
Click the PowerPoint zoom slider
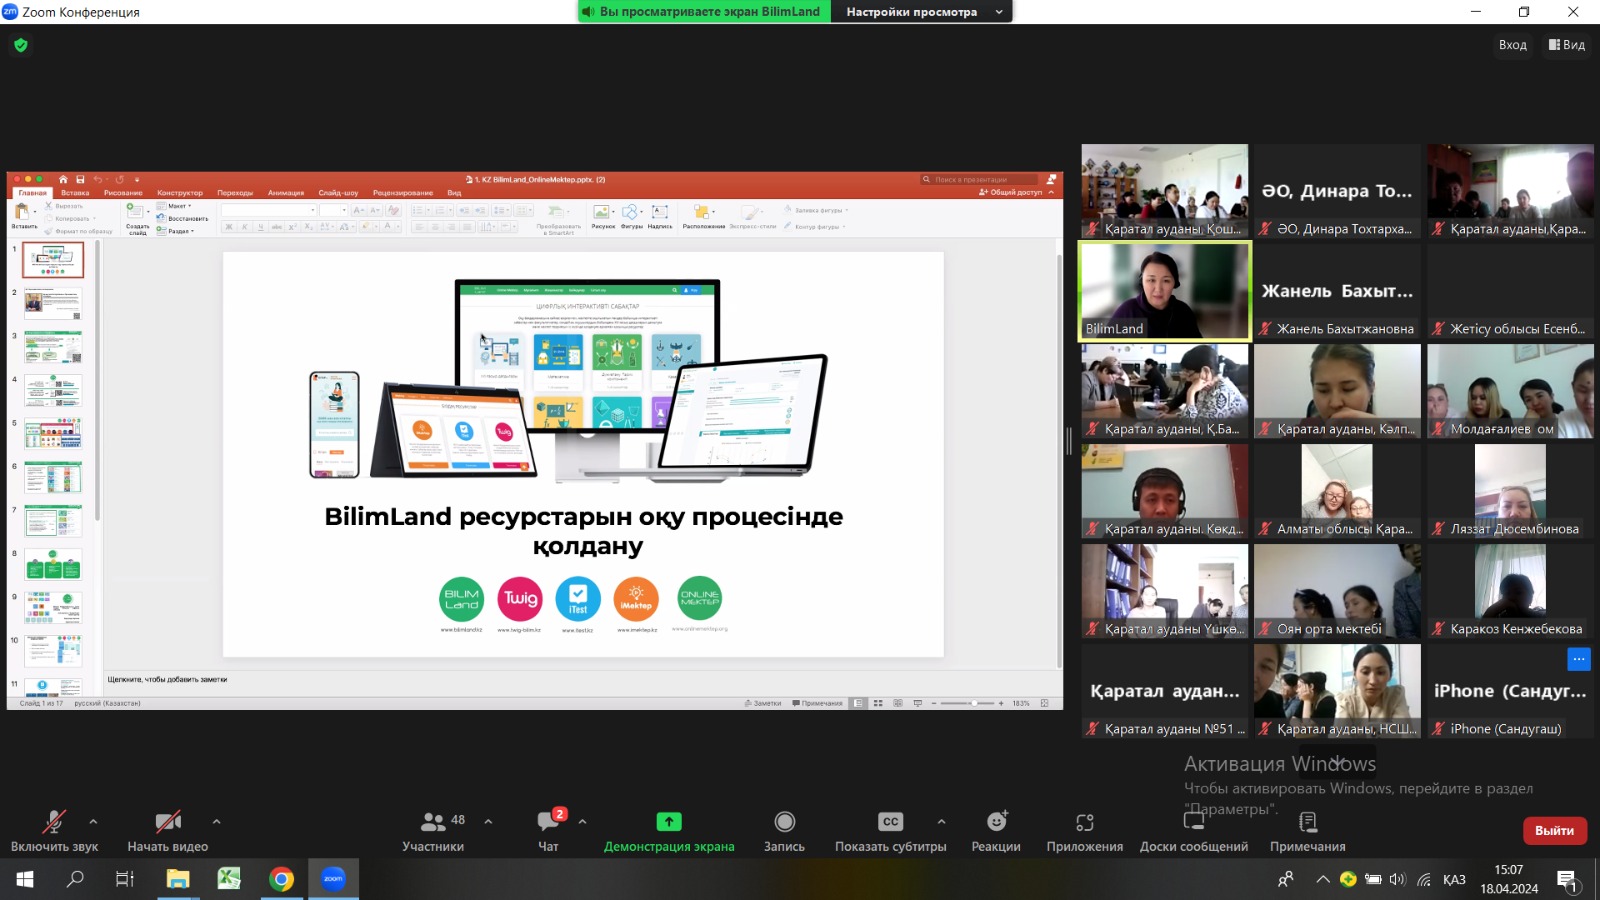click(x=967, y=703)
